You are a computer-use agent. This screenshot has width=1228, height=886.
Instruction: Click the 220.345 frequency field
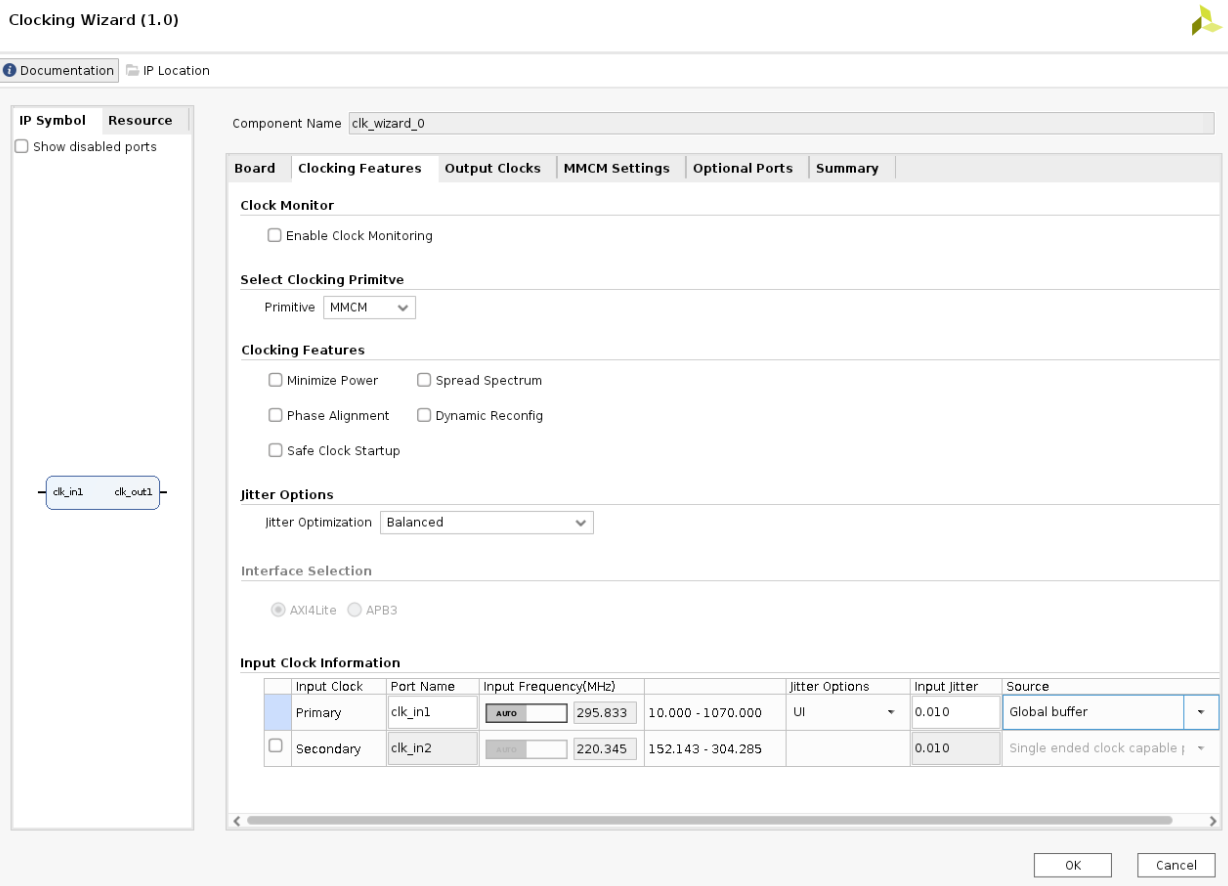[x=605, y=749]
